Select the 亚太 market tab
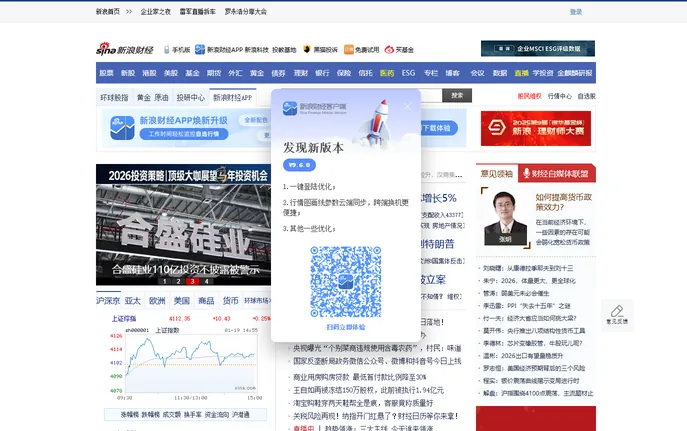This screenshot has height=431, width=687. [133, 300]
